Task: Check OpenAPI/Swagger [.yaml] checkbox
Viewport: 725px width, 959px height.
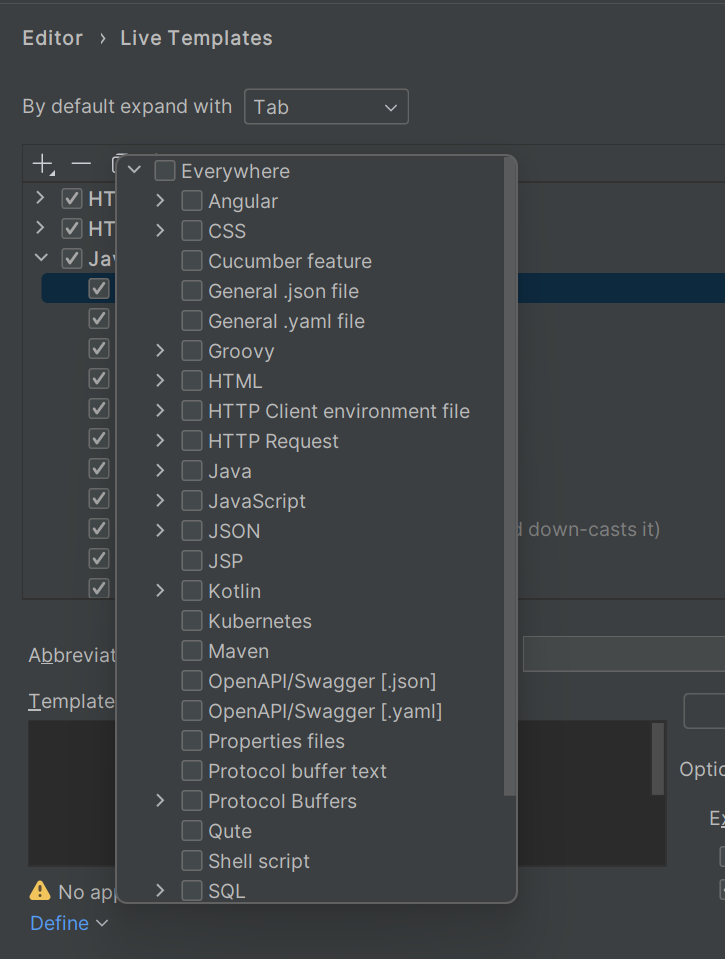Action: pyautogui.click(x=192, y=710)
